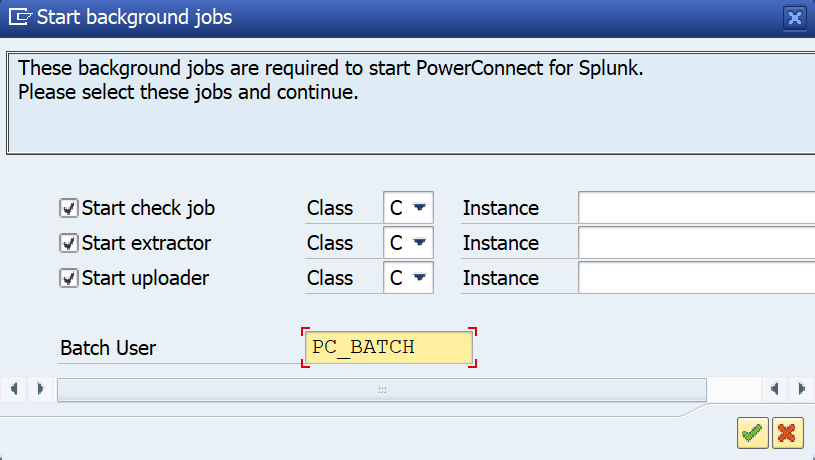Select the Instance field for uploader
This screenshot has width=815, height=460.
point(695,278)
